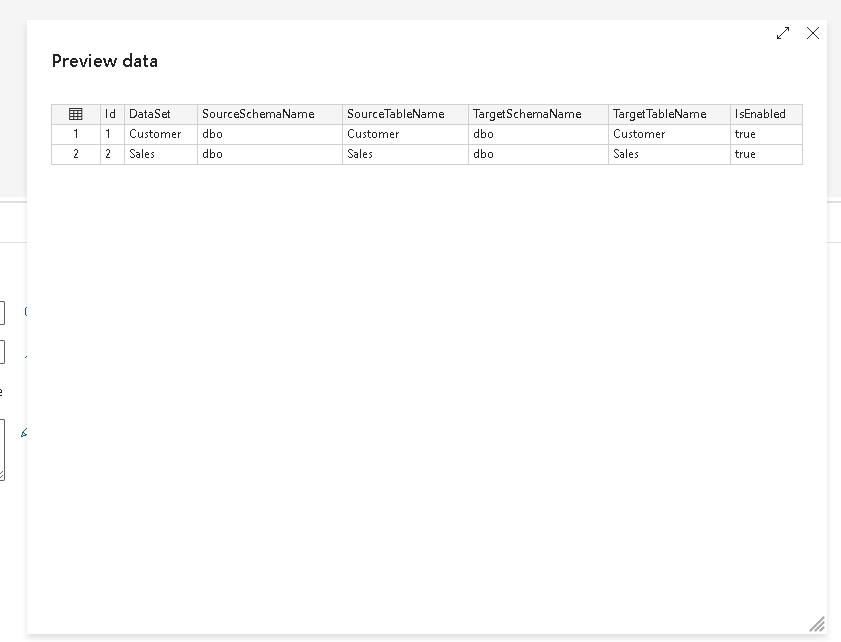This screenshot has width=841, height=642.
Task: Close the Preview data dialog
Action: 813,33
